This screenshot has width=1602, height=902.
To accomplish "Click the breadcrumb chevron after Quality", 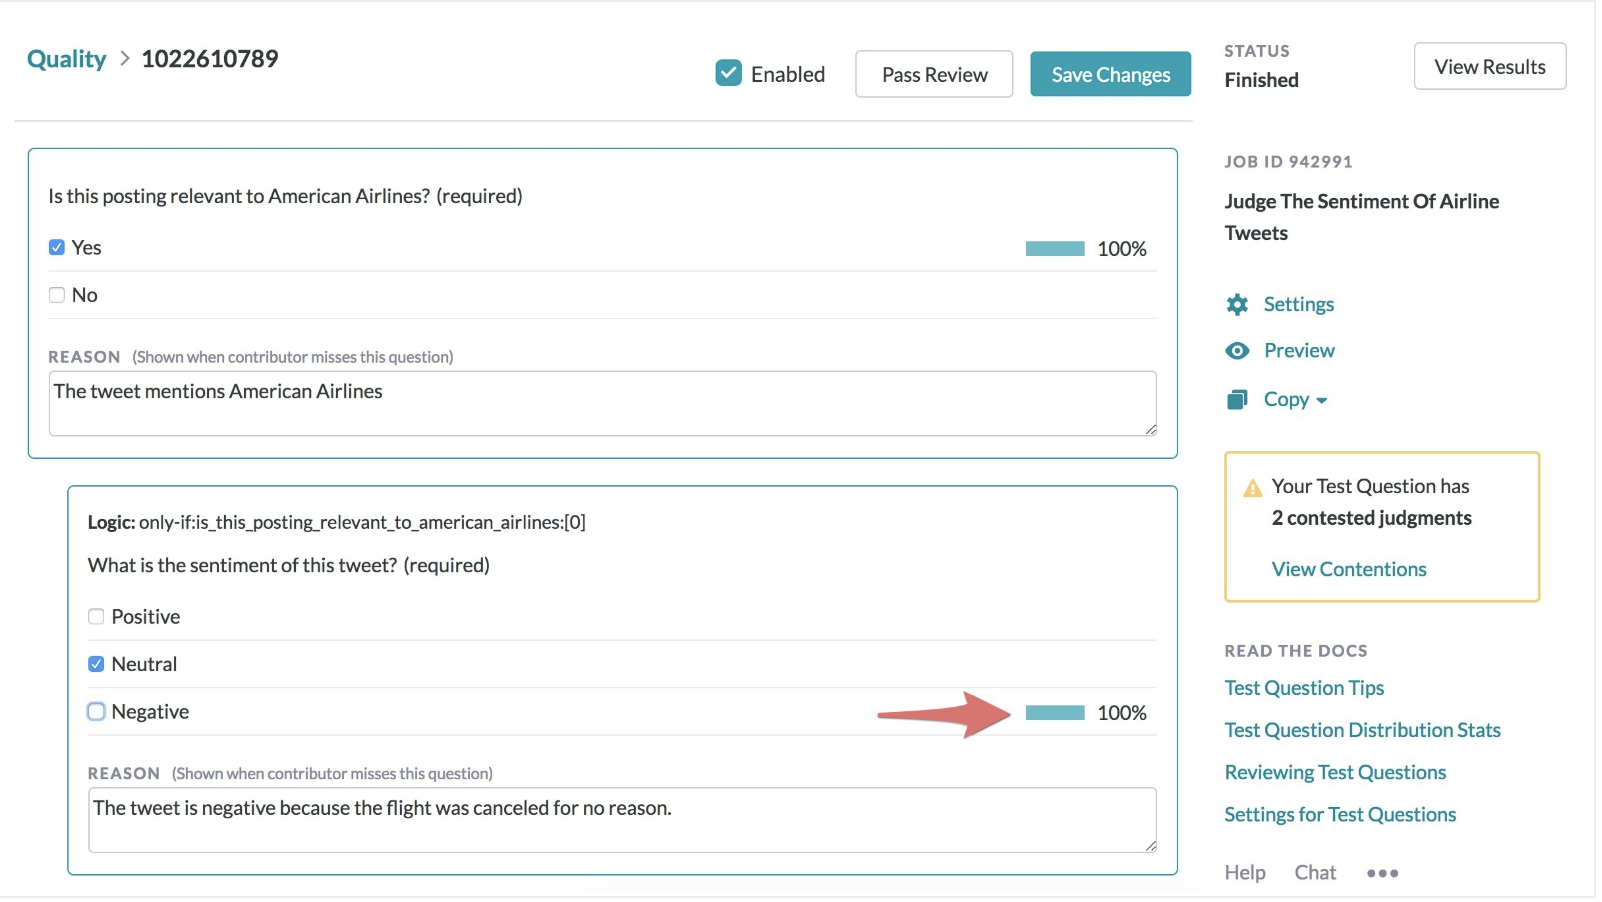I will pyautogui.click(x=125, y=59).
